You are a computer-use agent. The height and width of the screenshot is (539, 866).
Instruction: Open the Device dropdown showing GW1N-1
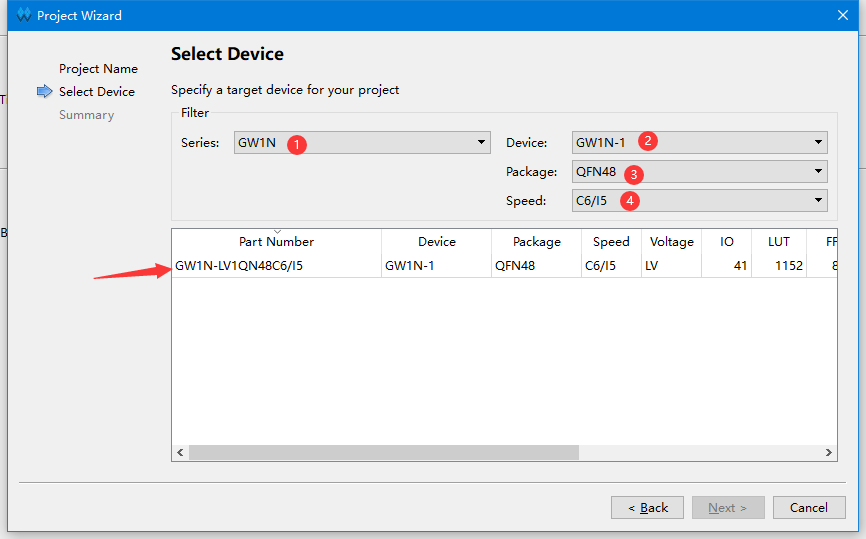coord(699,142)
